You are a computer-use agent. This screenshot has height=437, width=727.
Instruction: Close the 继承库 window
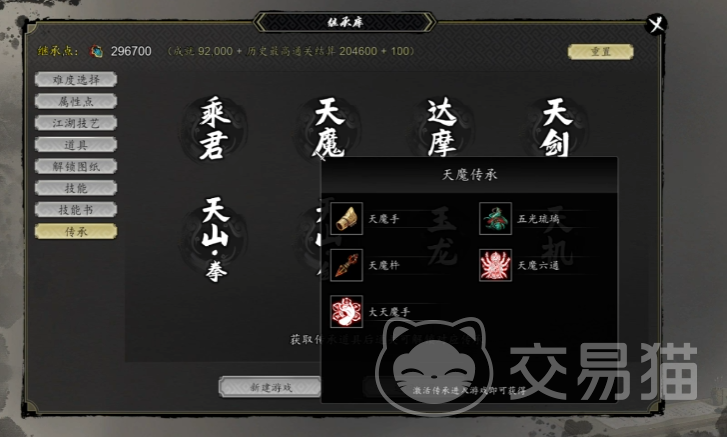[656, 24]
